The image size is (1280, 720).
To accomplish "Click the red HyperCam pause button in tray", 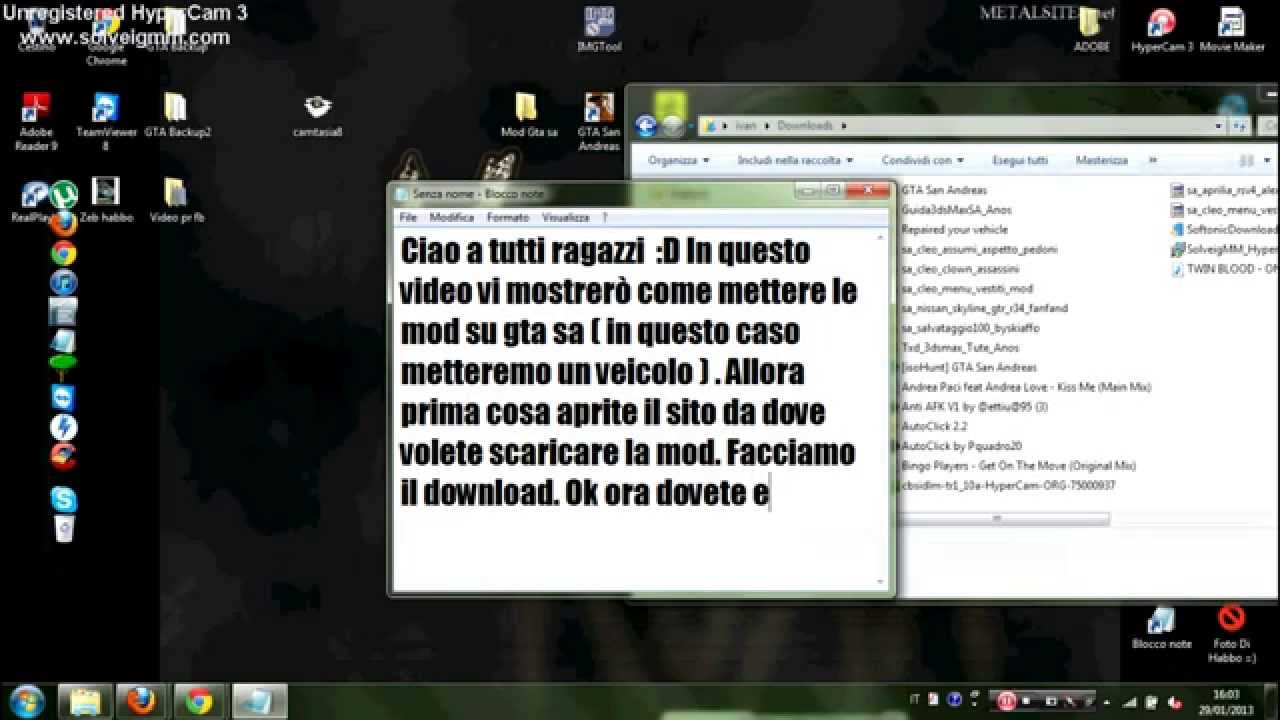I will (1007, 701).
